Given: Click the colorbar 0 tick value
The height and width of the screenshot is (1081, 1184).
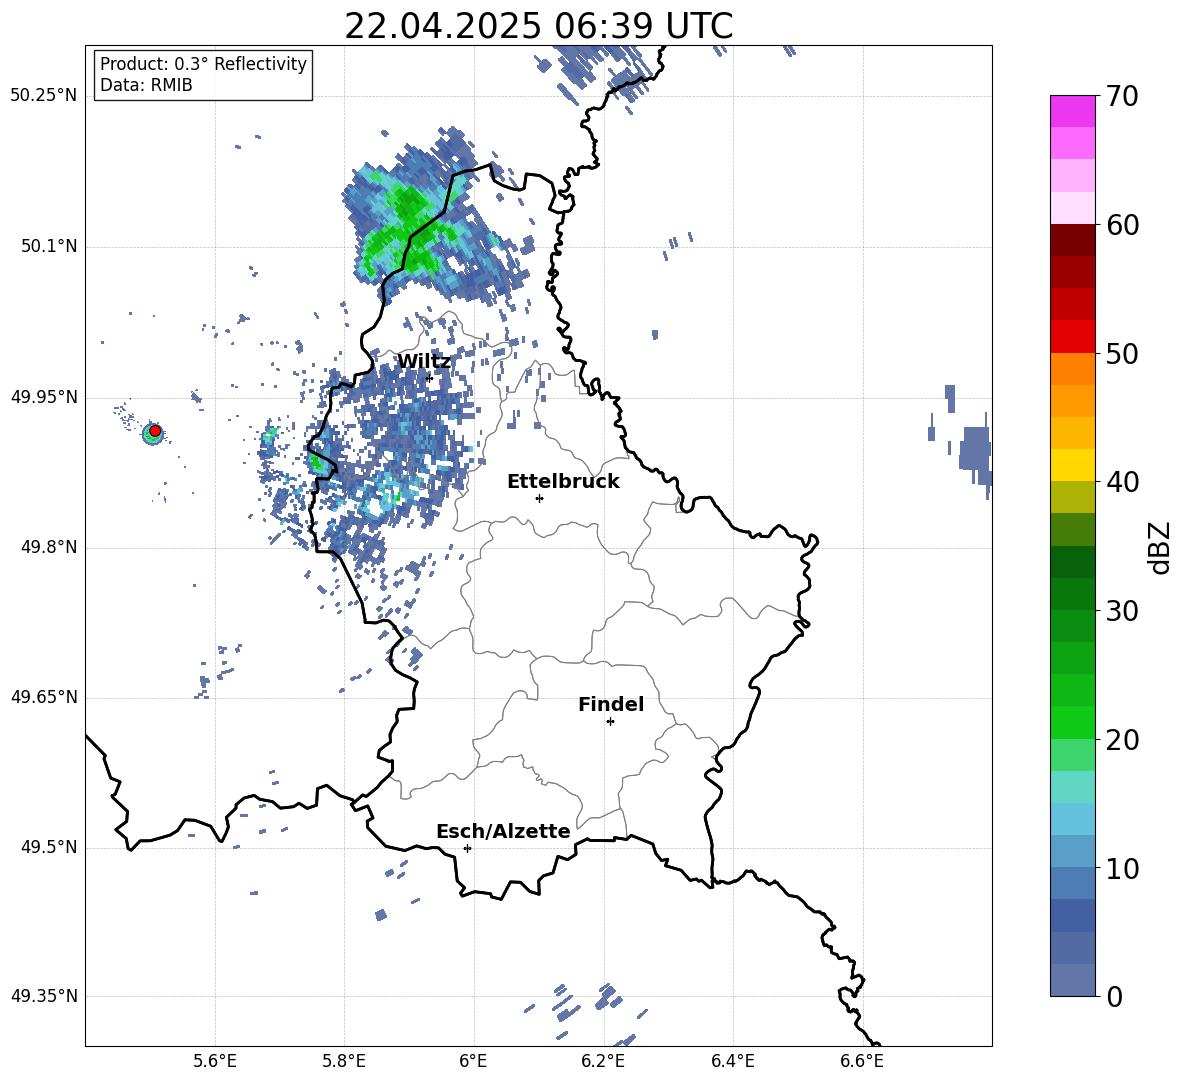Looking at the screenshot, I should click(x=1115, y=997).
